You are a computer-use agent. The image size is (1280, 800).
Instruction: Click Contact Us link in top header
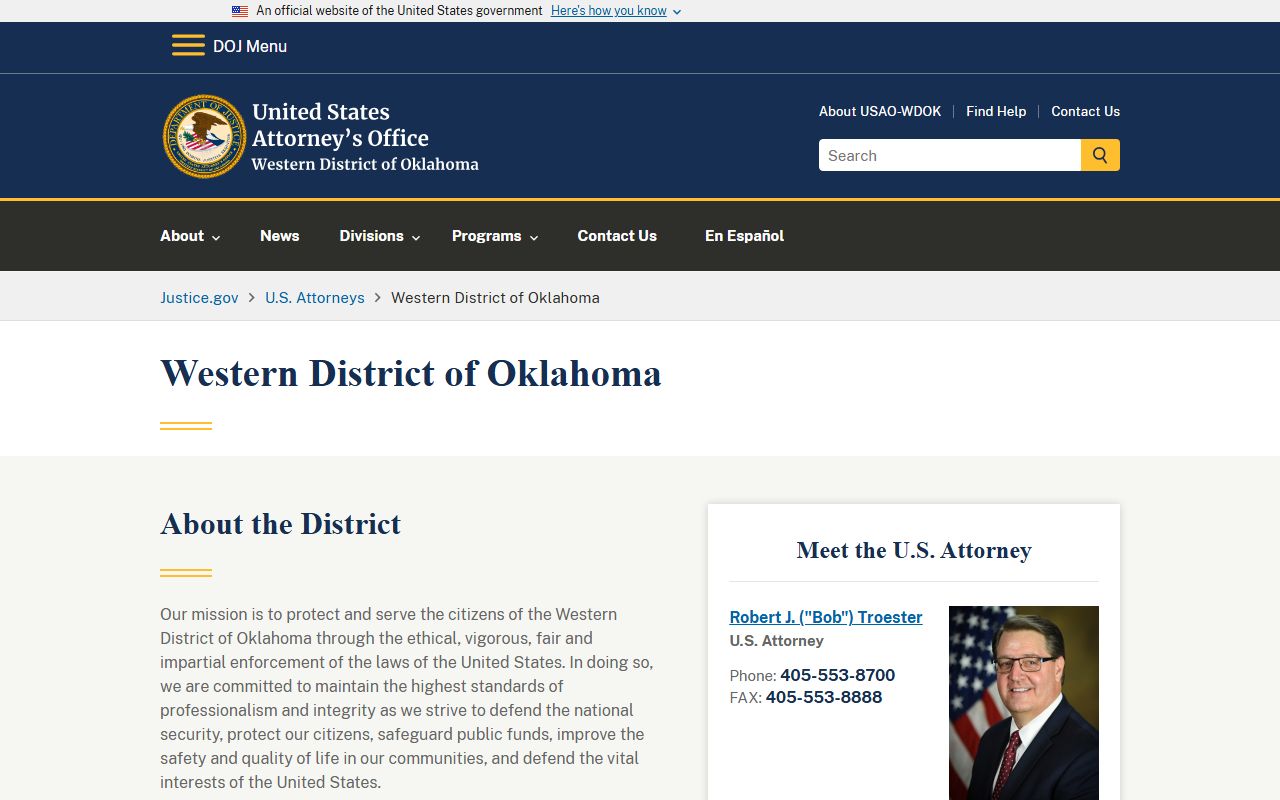(x=1085, y=111)
